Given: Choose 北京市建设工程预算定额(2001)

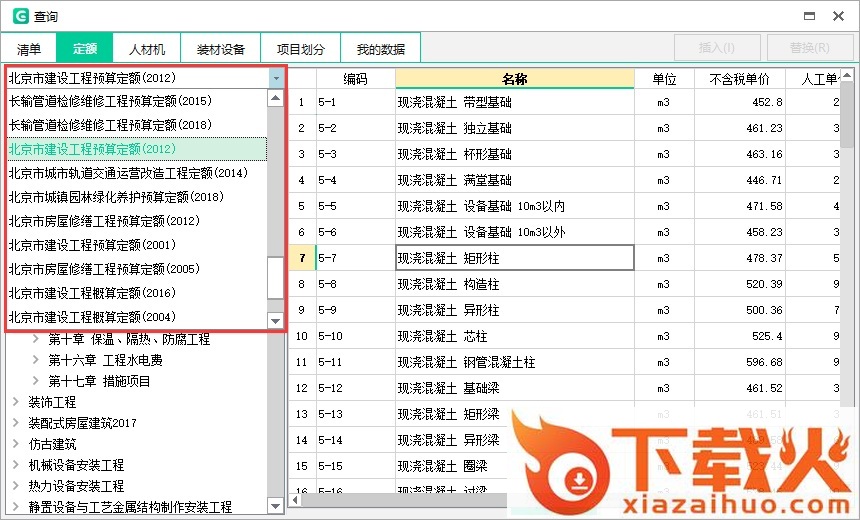Looking at the screenshot, I should [x=137, y=245].
